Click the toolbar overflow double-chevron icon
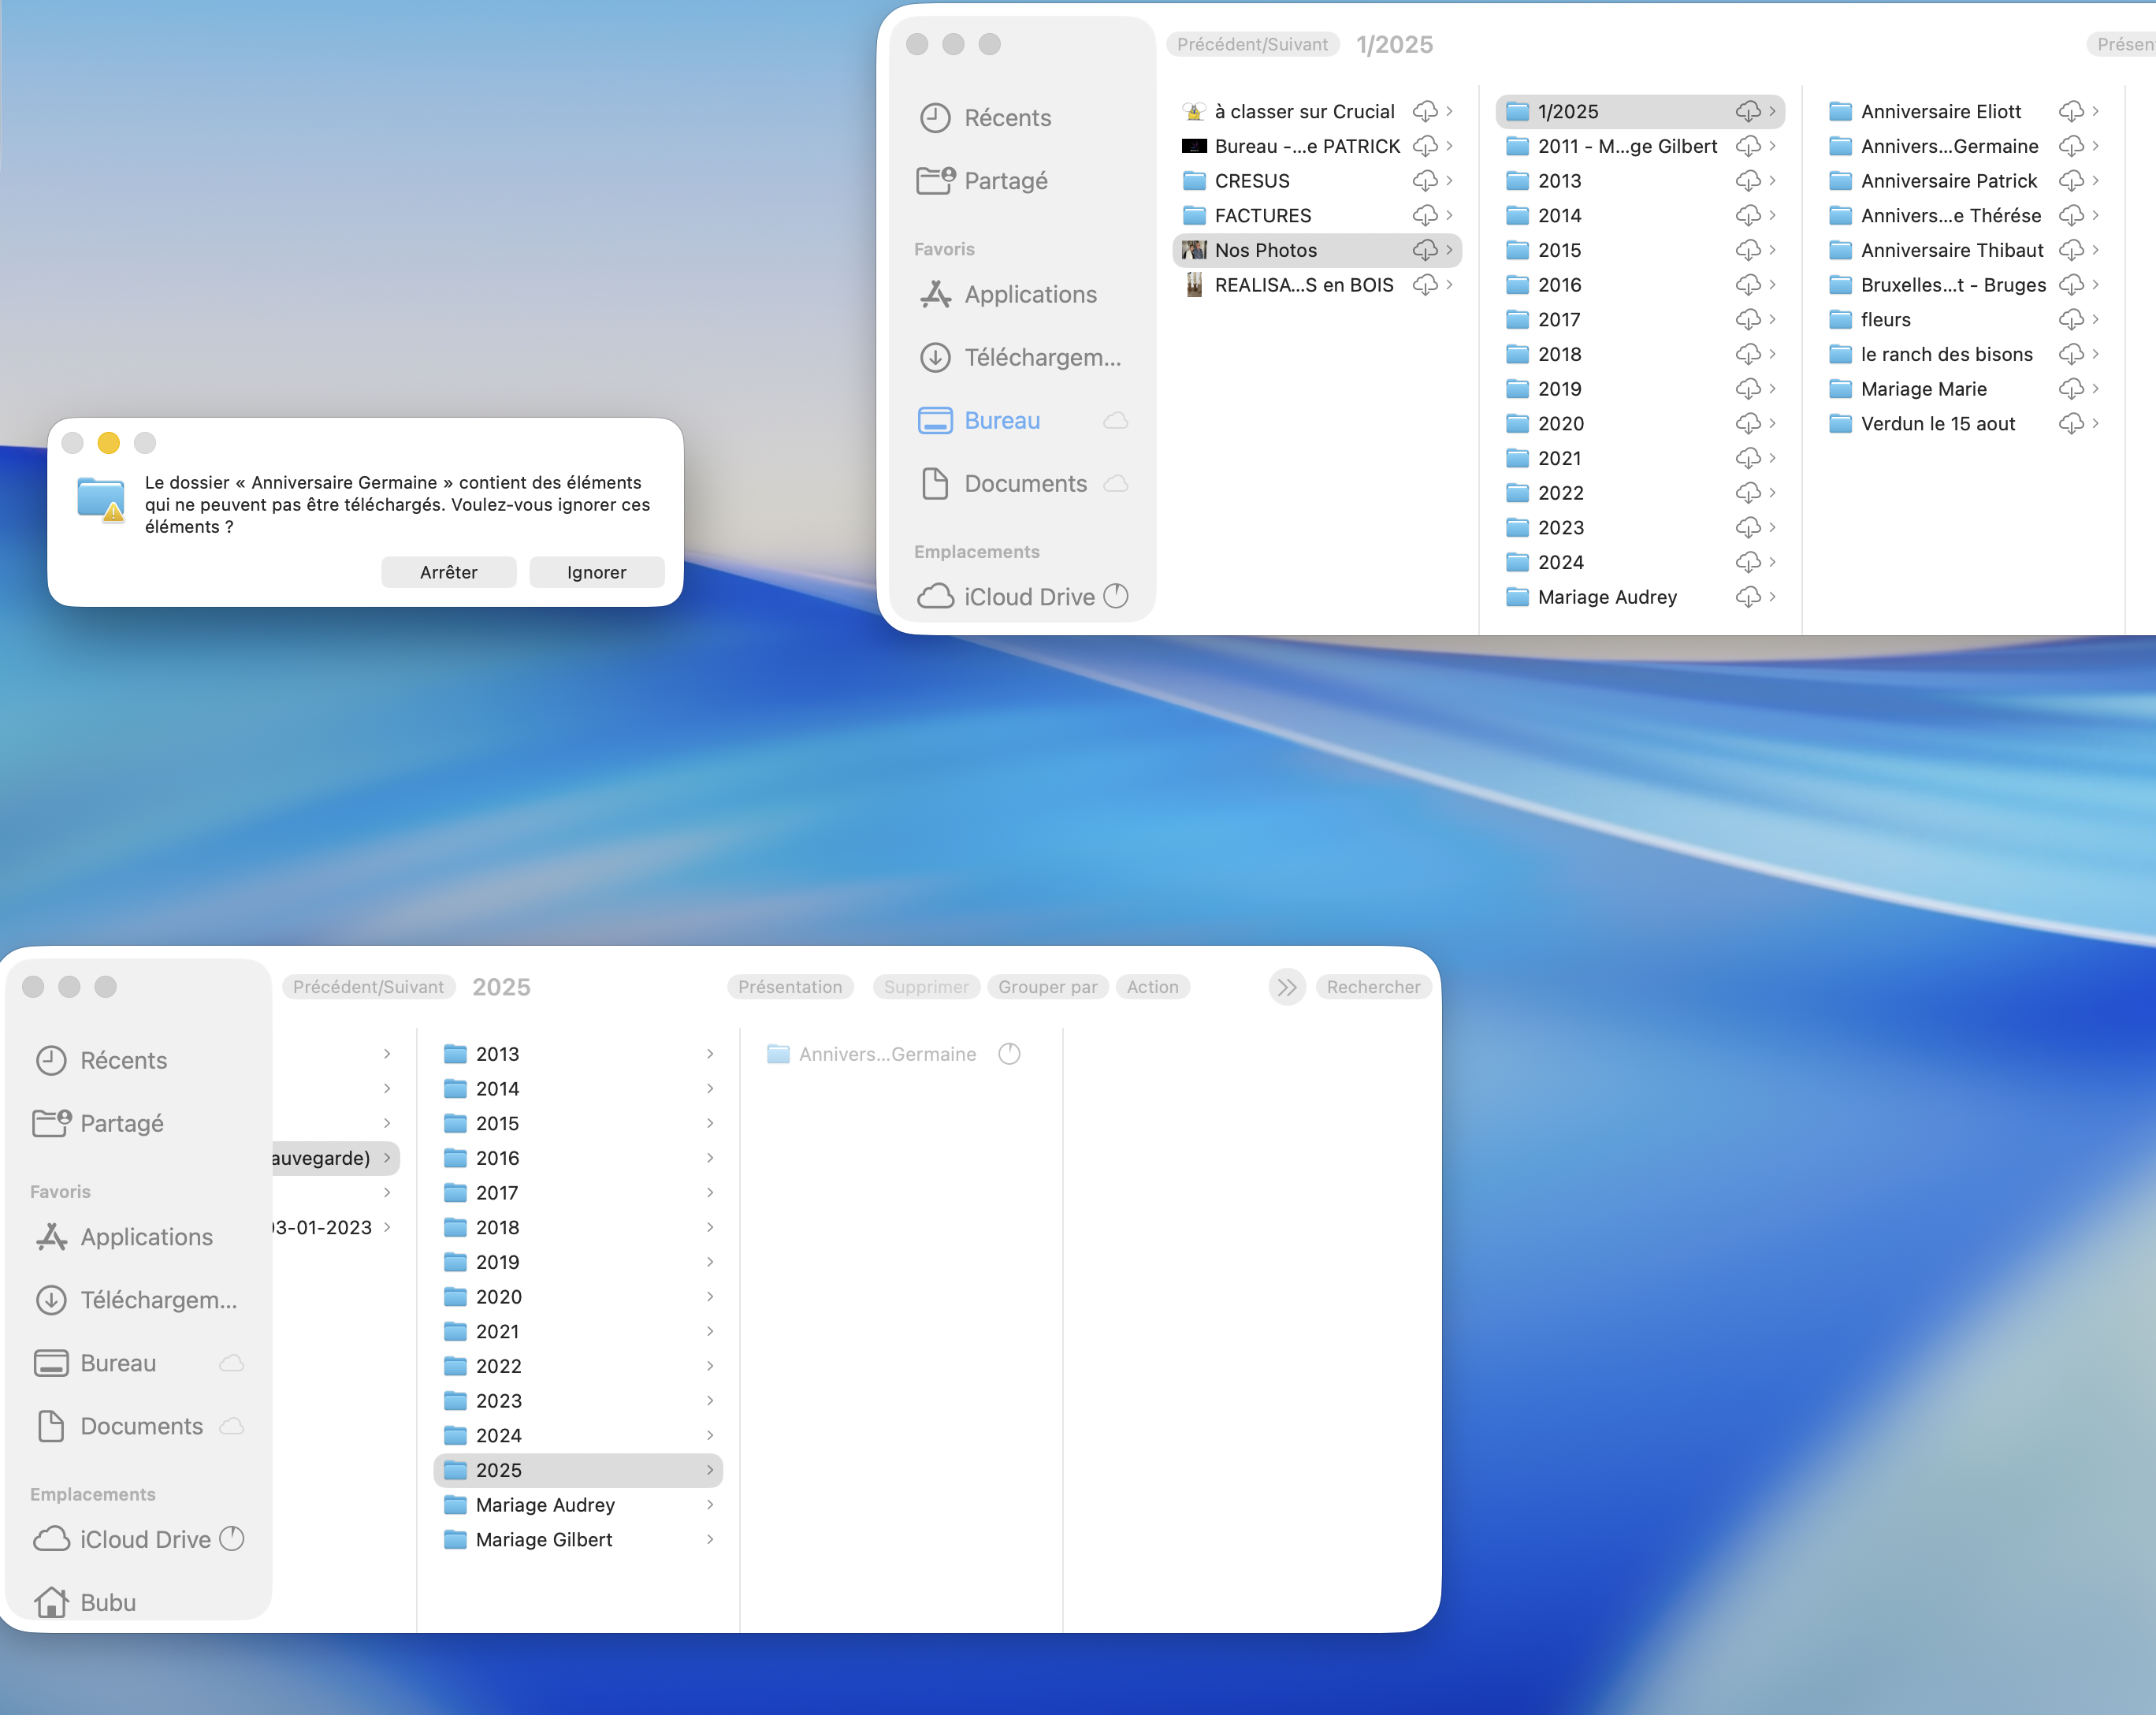The height and width of the screenshot is (1715, 2156). tap(1287, 987)
